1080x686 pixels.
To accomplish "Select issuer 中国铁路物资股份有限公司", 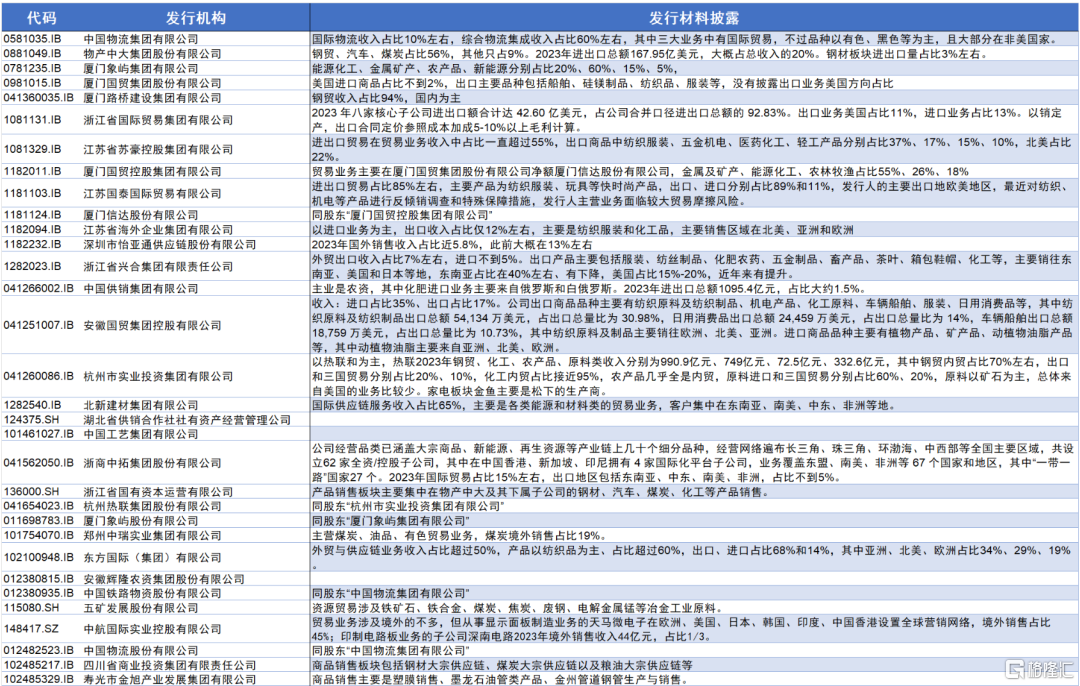I will [152, 593].
